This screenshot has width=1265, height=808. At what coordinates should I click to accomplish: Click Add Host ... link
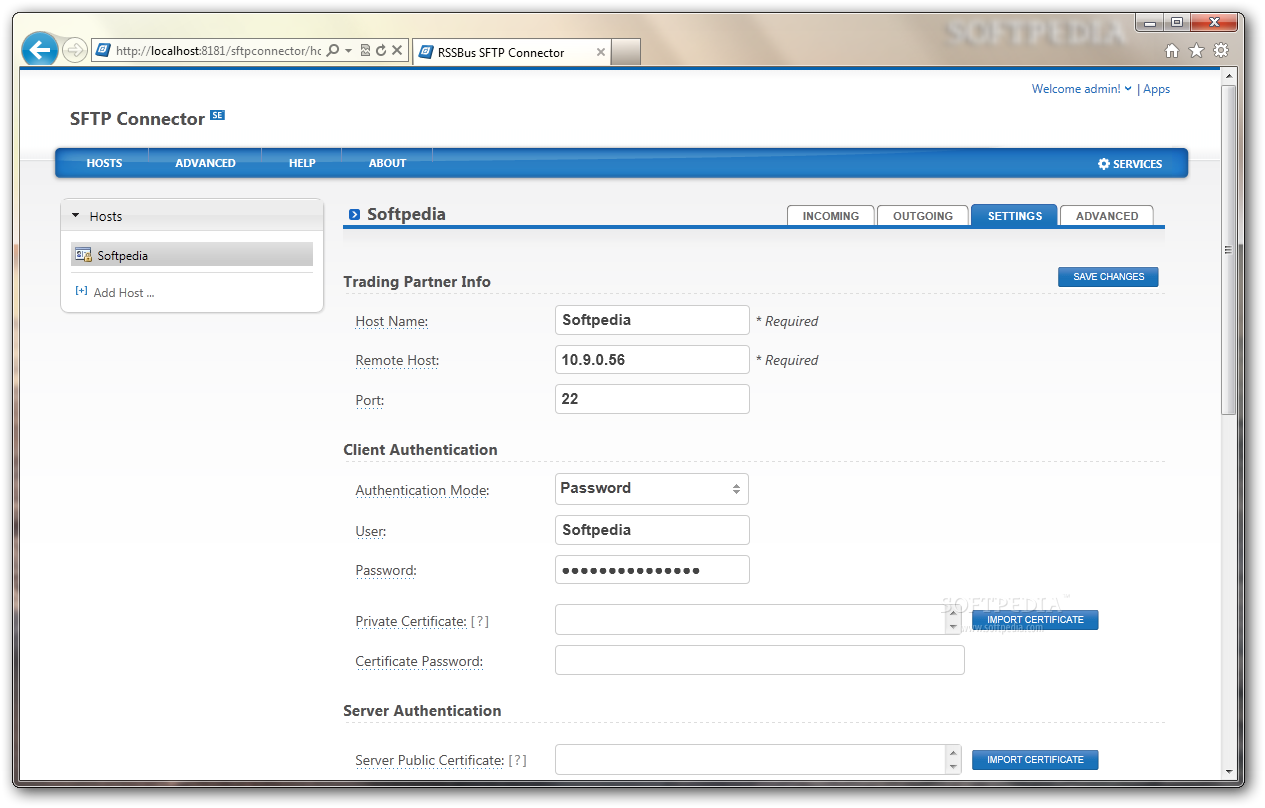(x=124, y=293)
